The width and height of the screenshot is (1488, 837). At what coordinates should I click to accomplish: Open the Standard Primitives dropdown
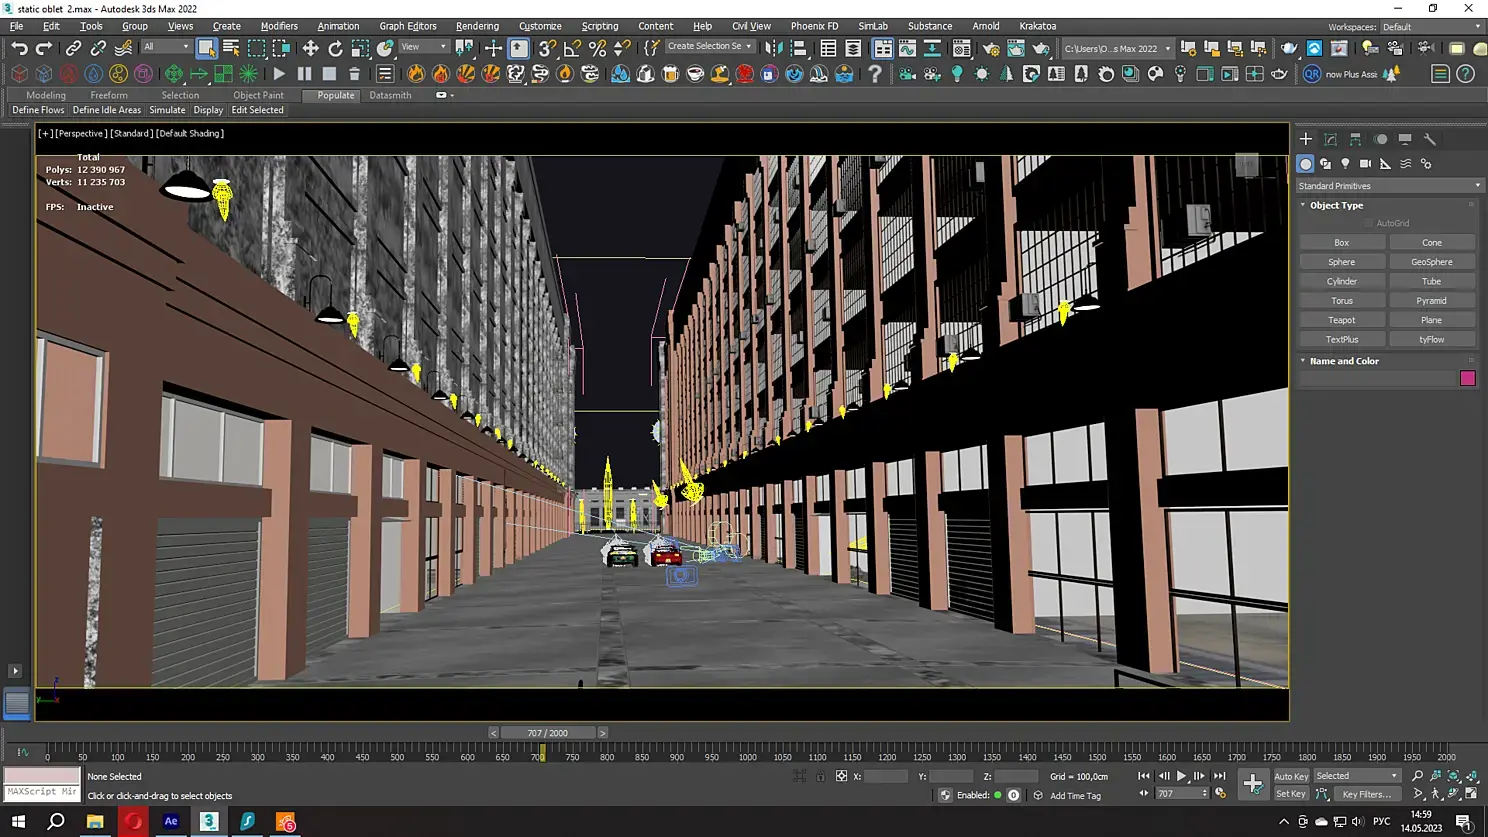click(1388, 186)
